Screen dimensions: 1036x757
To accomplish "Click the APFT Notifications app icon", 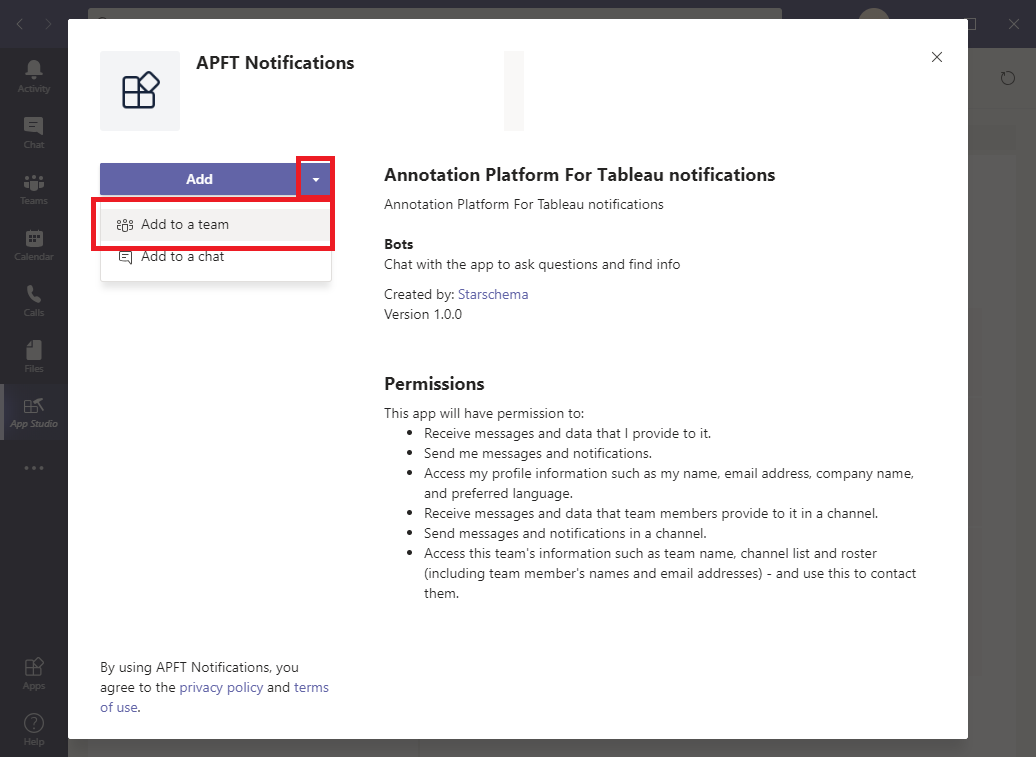I will (x=140, y=91).
